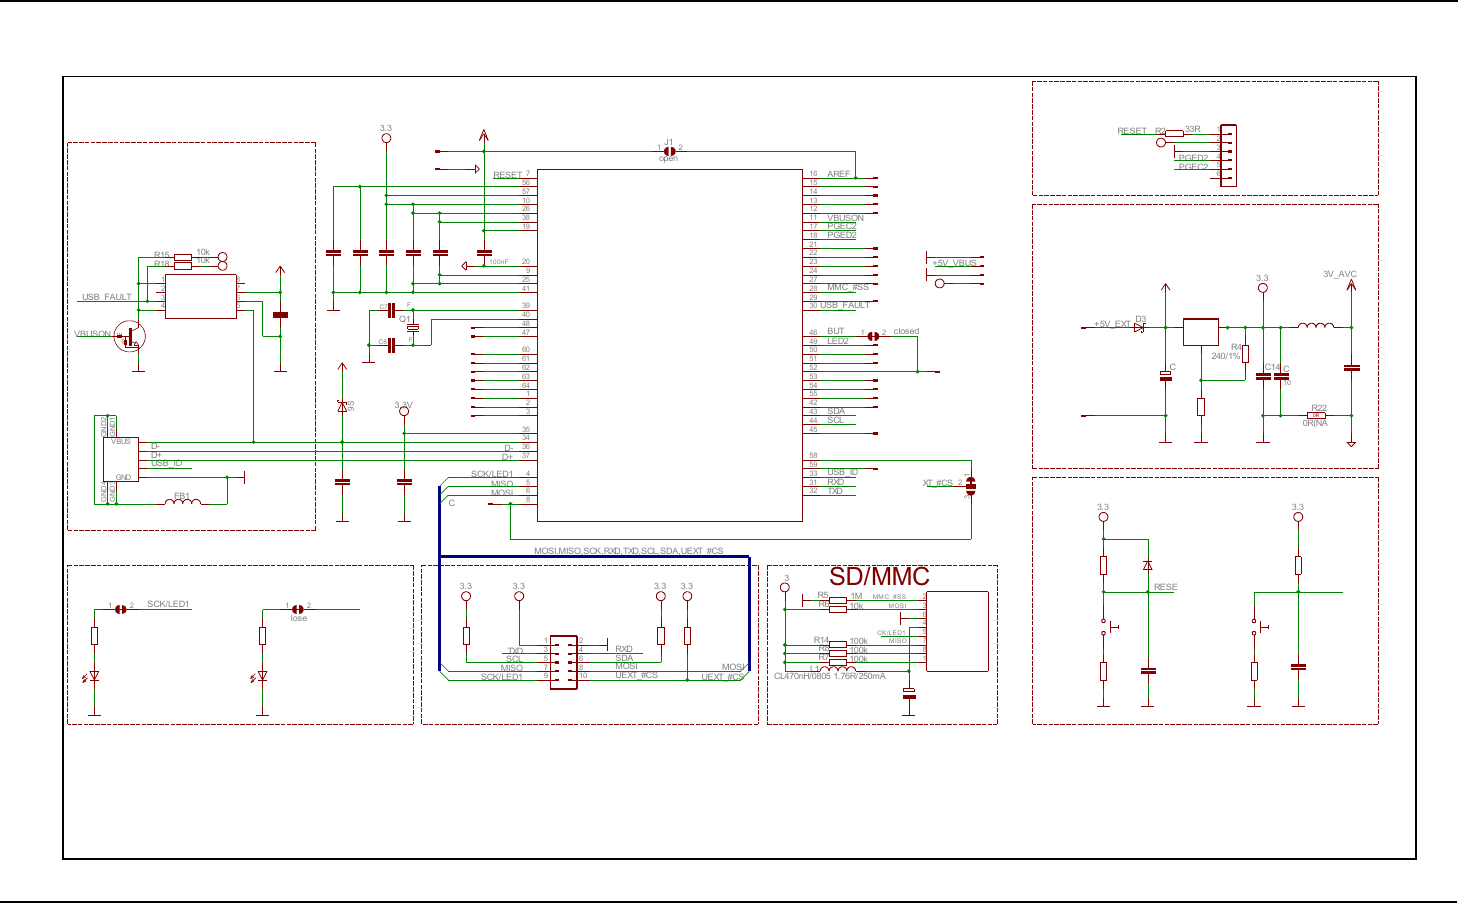Select the voltage regulator block in power section

[1201, 331]
